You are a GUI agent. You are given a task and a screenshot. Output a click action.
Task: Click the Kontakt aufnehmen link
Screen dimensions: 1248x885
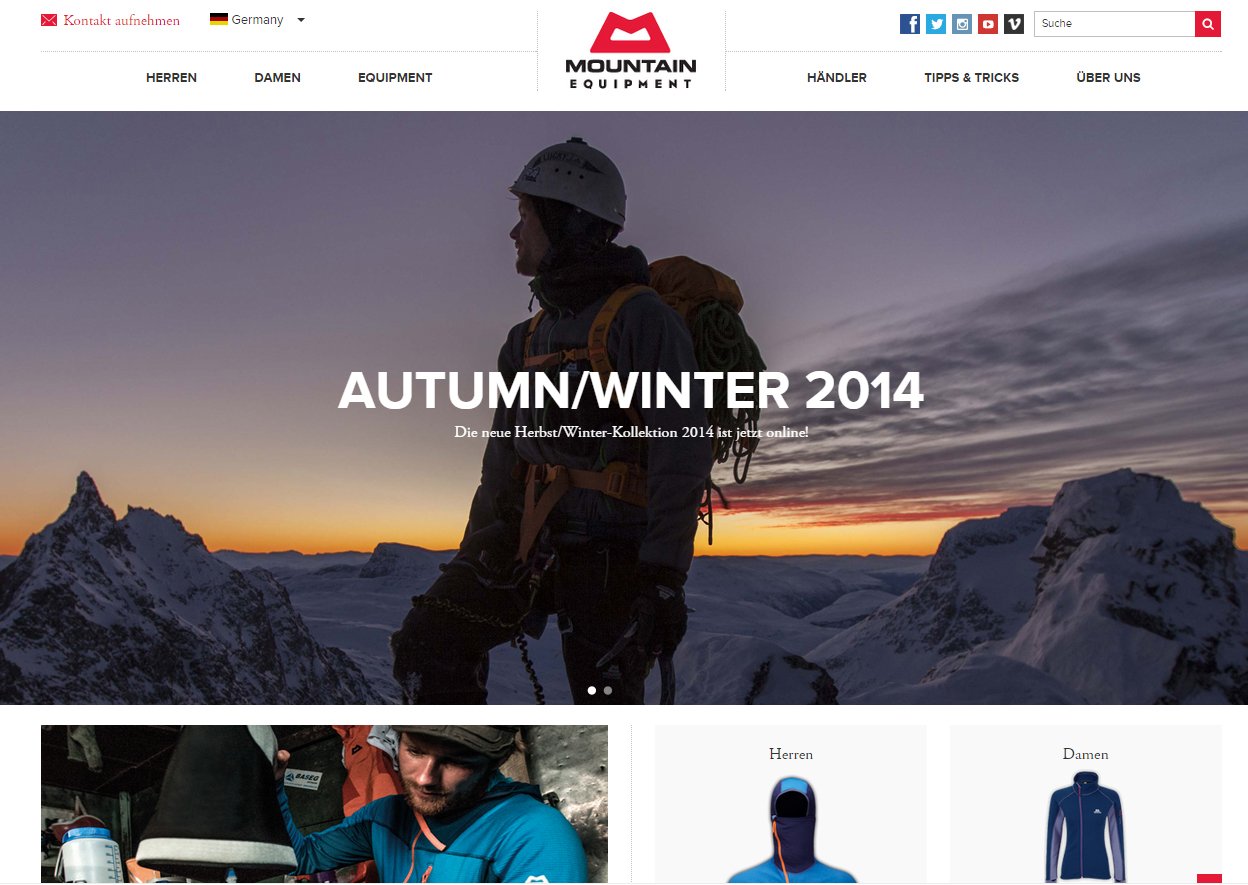click(x=121, y=20)
